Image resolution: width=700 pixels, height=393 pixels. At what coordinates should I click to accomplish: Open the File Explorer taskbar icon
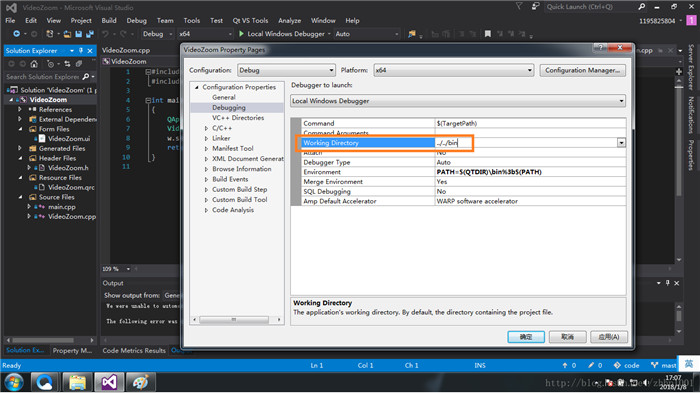tap(77, 383)
